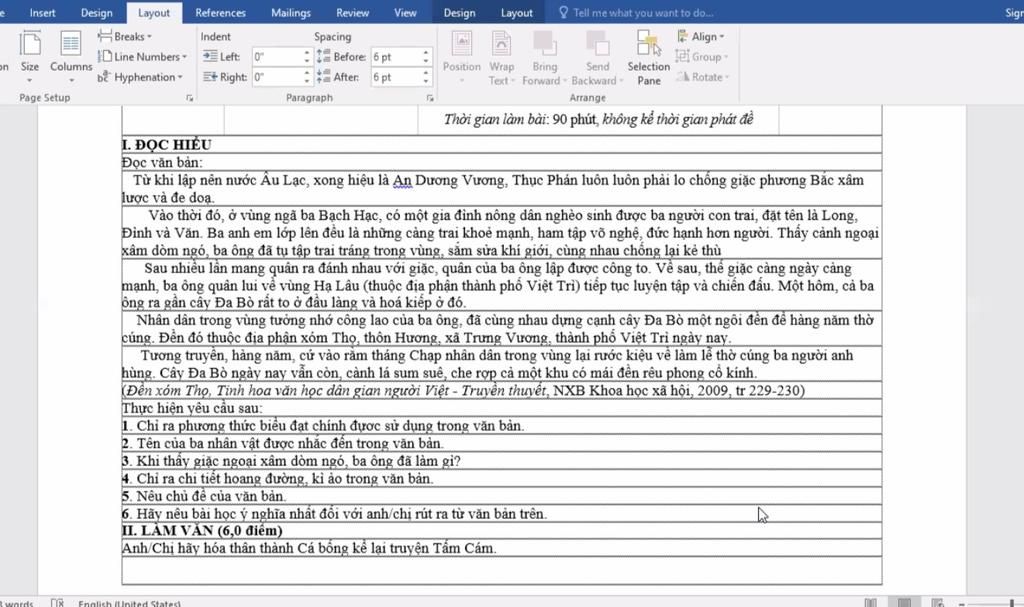This screenshot has height=607, width=1024.
Task: Increase Indent Left with the up arrow
Action: click(307, 53)
